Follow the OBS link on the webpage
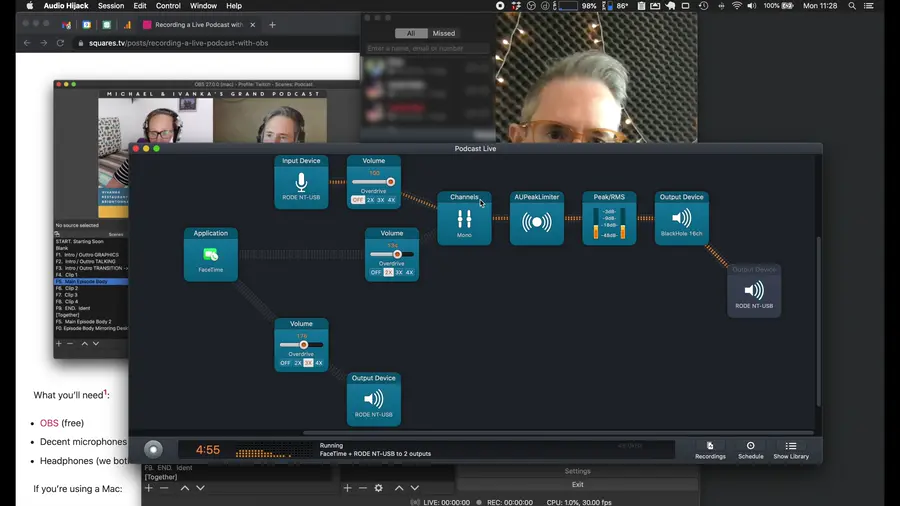900x506 pixels. tap(49, 423)
